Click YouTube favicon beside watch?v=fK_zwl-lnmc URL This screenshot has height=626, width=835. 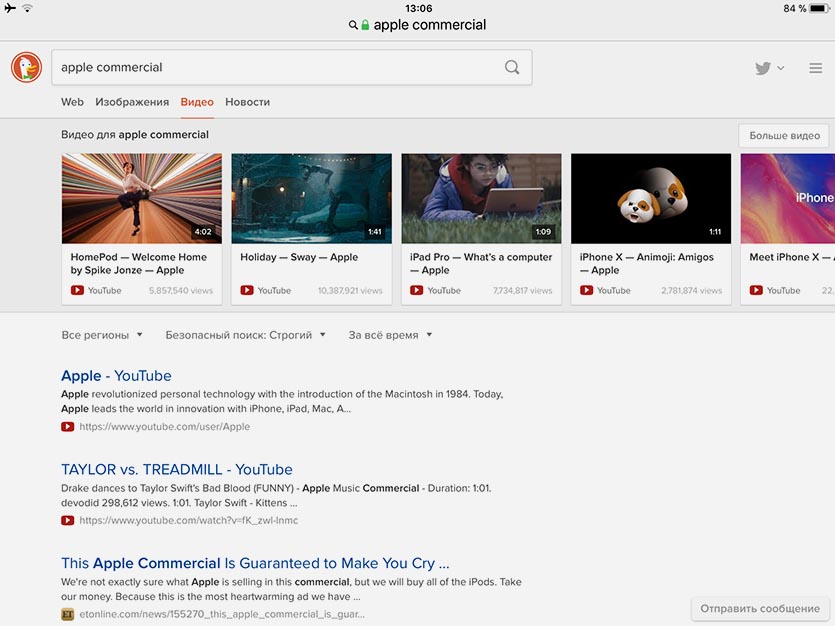(68, 520)
